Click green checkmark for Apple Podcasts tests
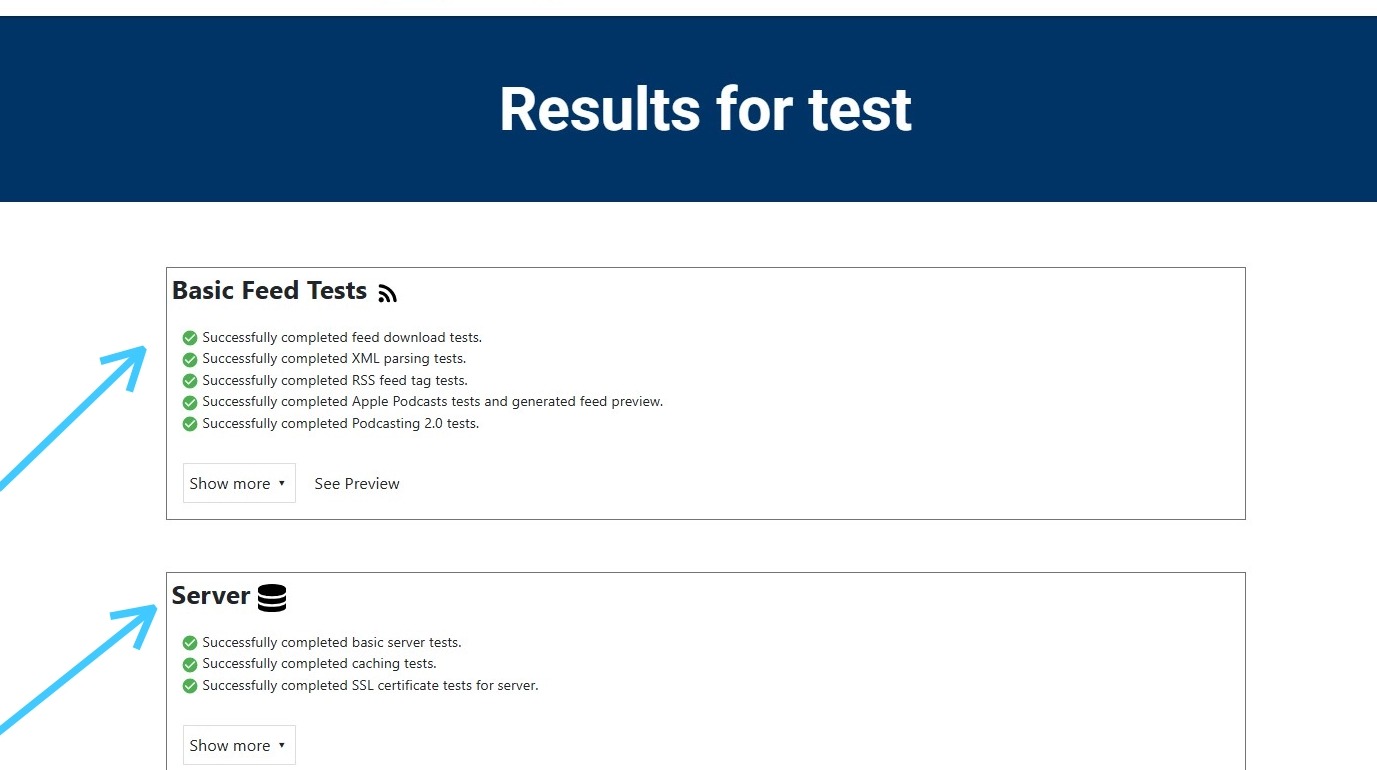This screenshot has width=1377, height=770. [x=190, y=402]
